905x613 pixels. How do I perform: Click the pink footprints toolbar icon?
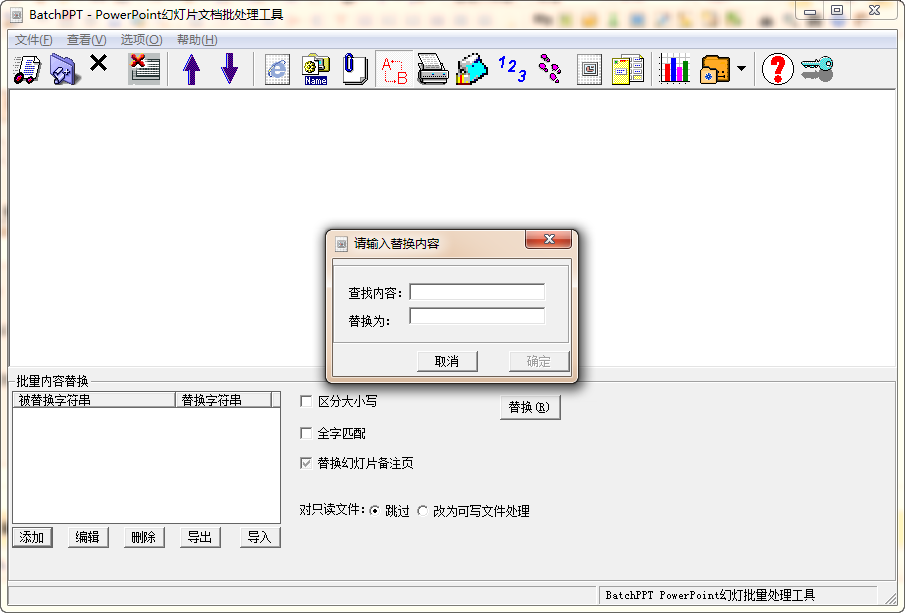[549, 68]
